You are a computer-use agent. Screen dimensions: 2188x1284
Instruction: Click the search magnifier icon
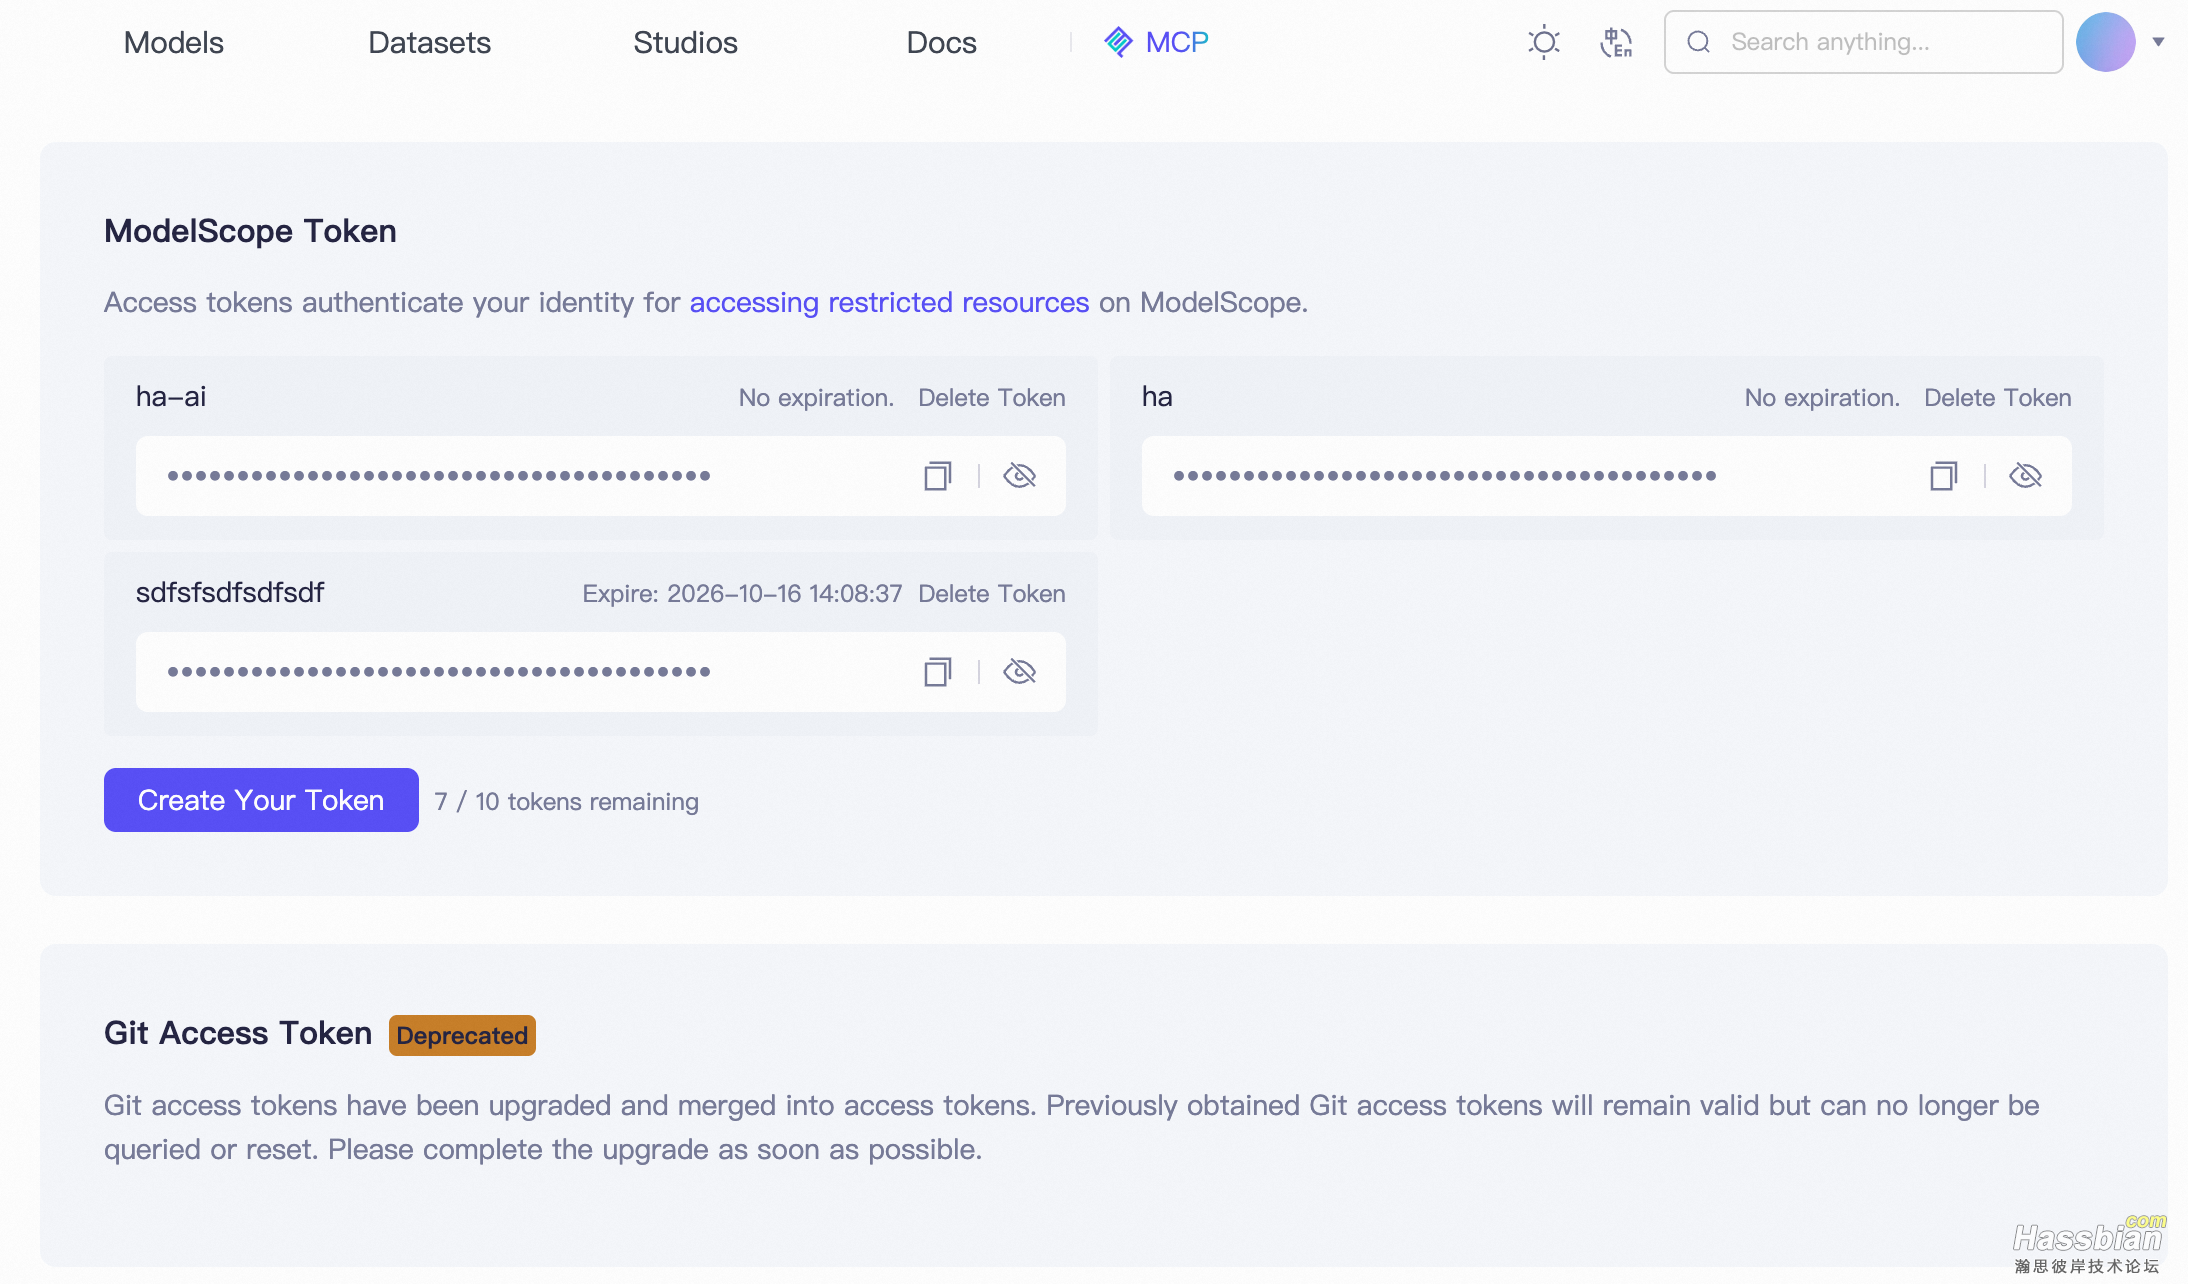(1698, 42)
